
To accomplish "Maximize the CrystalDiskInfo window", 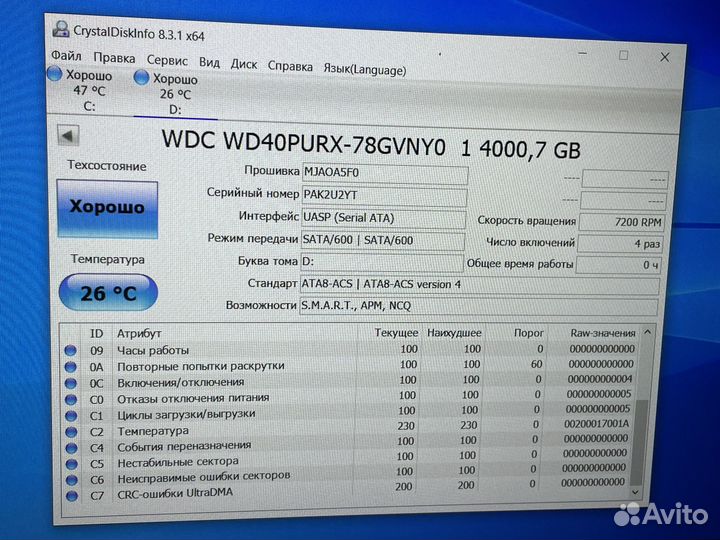I will 624,55.
